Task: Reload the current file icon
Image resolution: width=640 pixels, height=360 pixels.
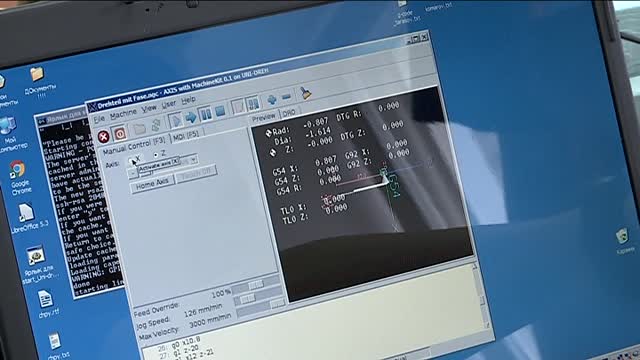Action: tap(156, 125)
